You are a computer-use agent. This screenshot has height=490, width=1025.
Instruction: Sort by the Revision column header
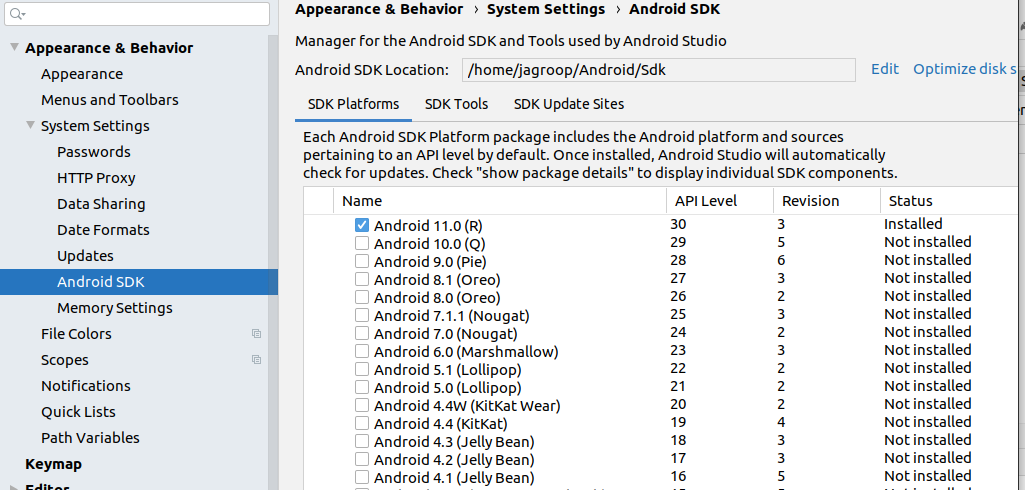tap(827, 201)
